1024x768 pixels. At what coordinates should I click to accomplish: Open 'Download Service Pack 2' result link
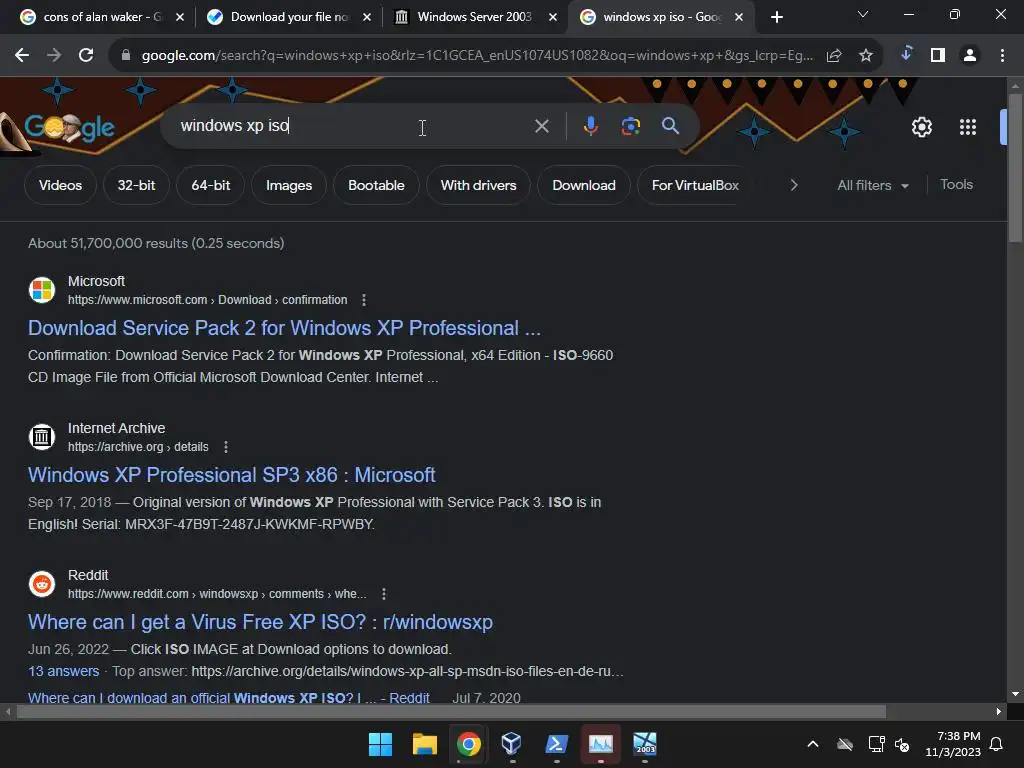pyautogui.click(x=284, y=328)
